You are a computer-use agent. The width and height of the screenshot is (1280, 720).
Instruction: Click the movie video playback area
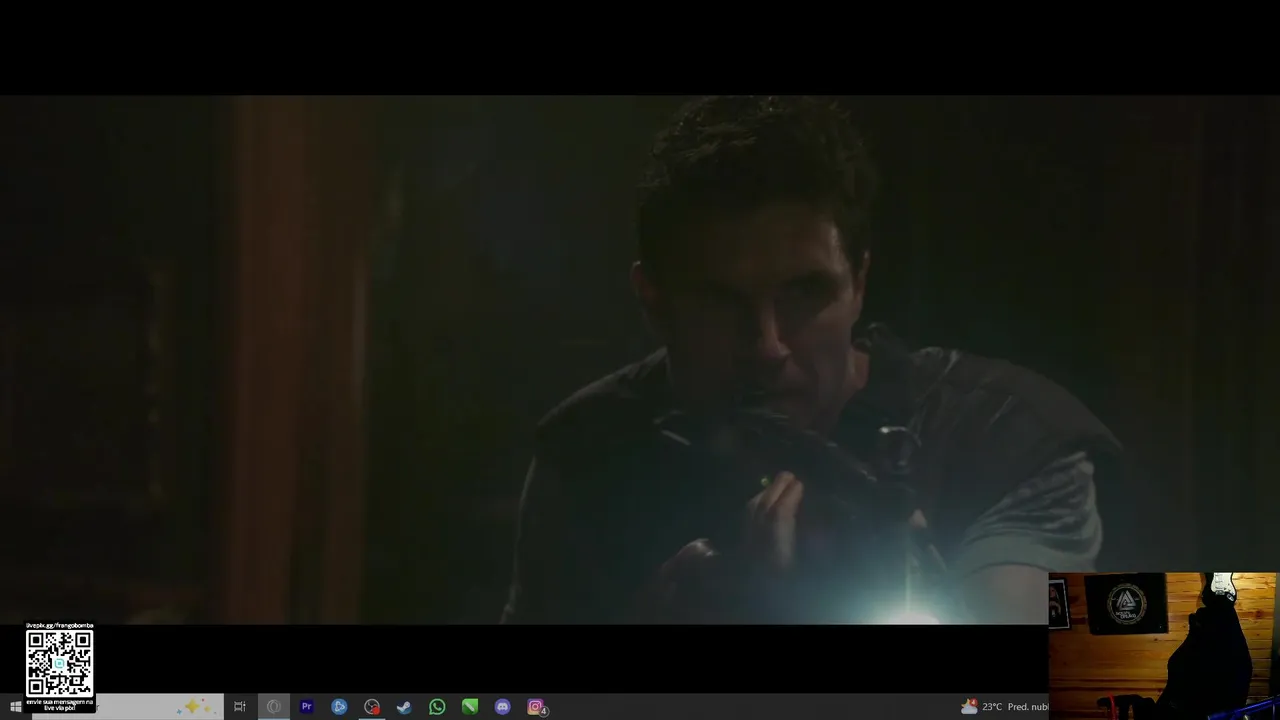640,360
